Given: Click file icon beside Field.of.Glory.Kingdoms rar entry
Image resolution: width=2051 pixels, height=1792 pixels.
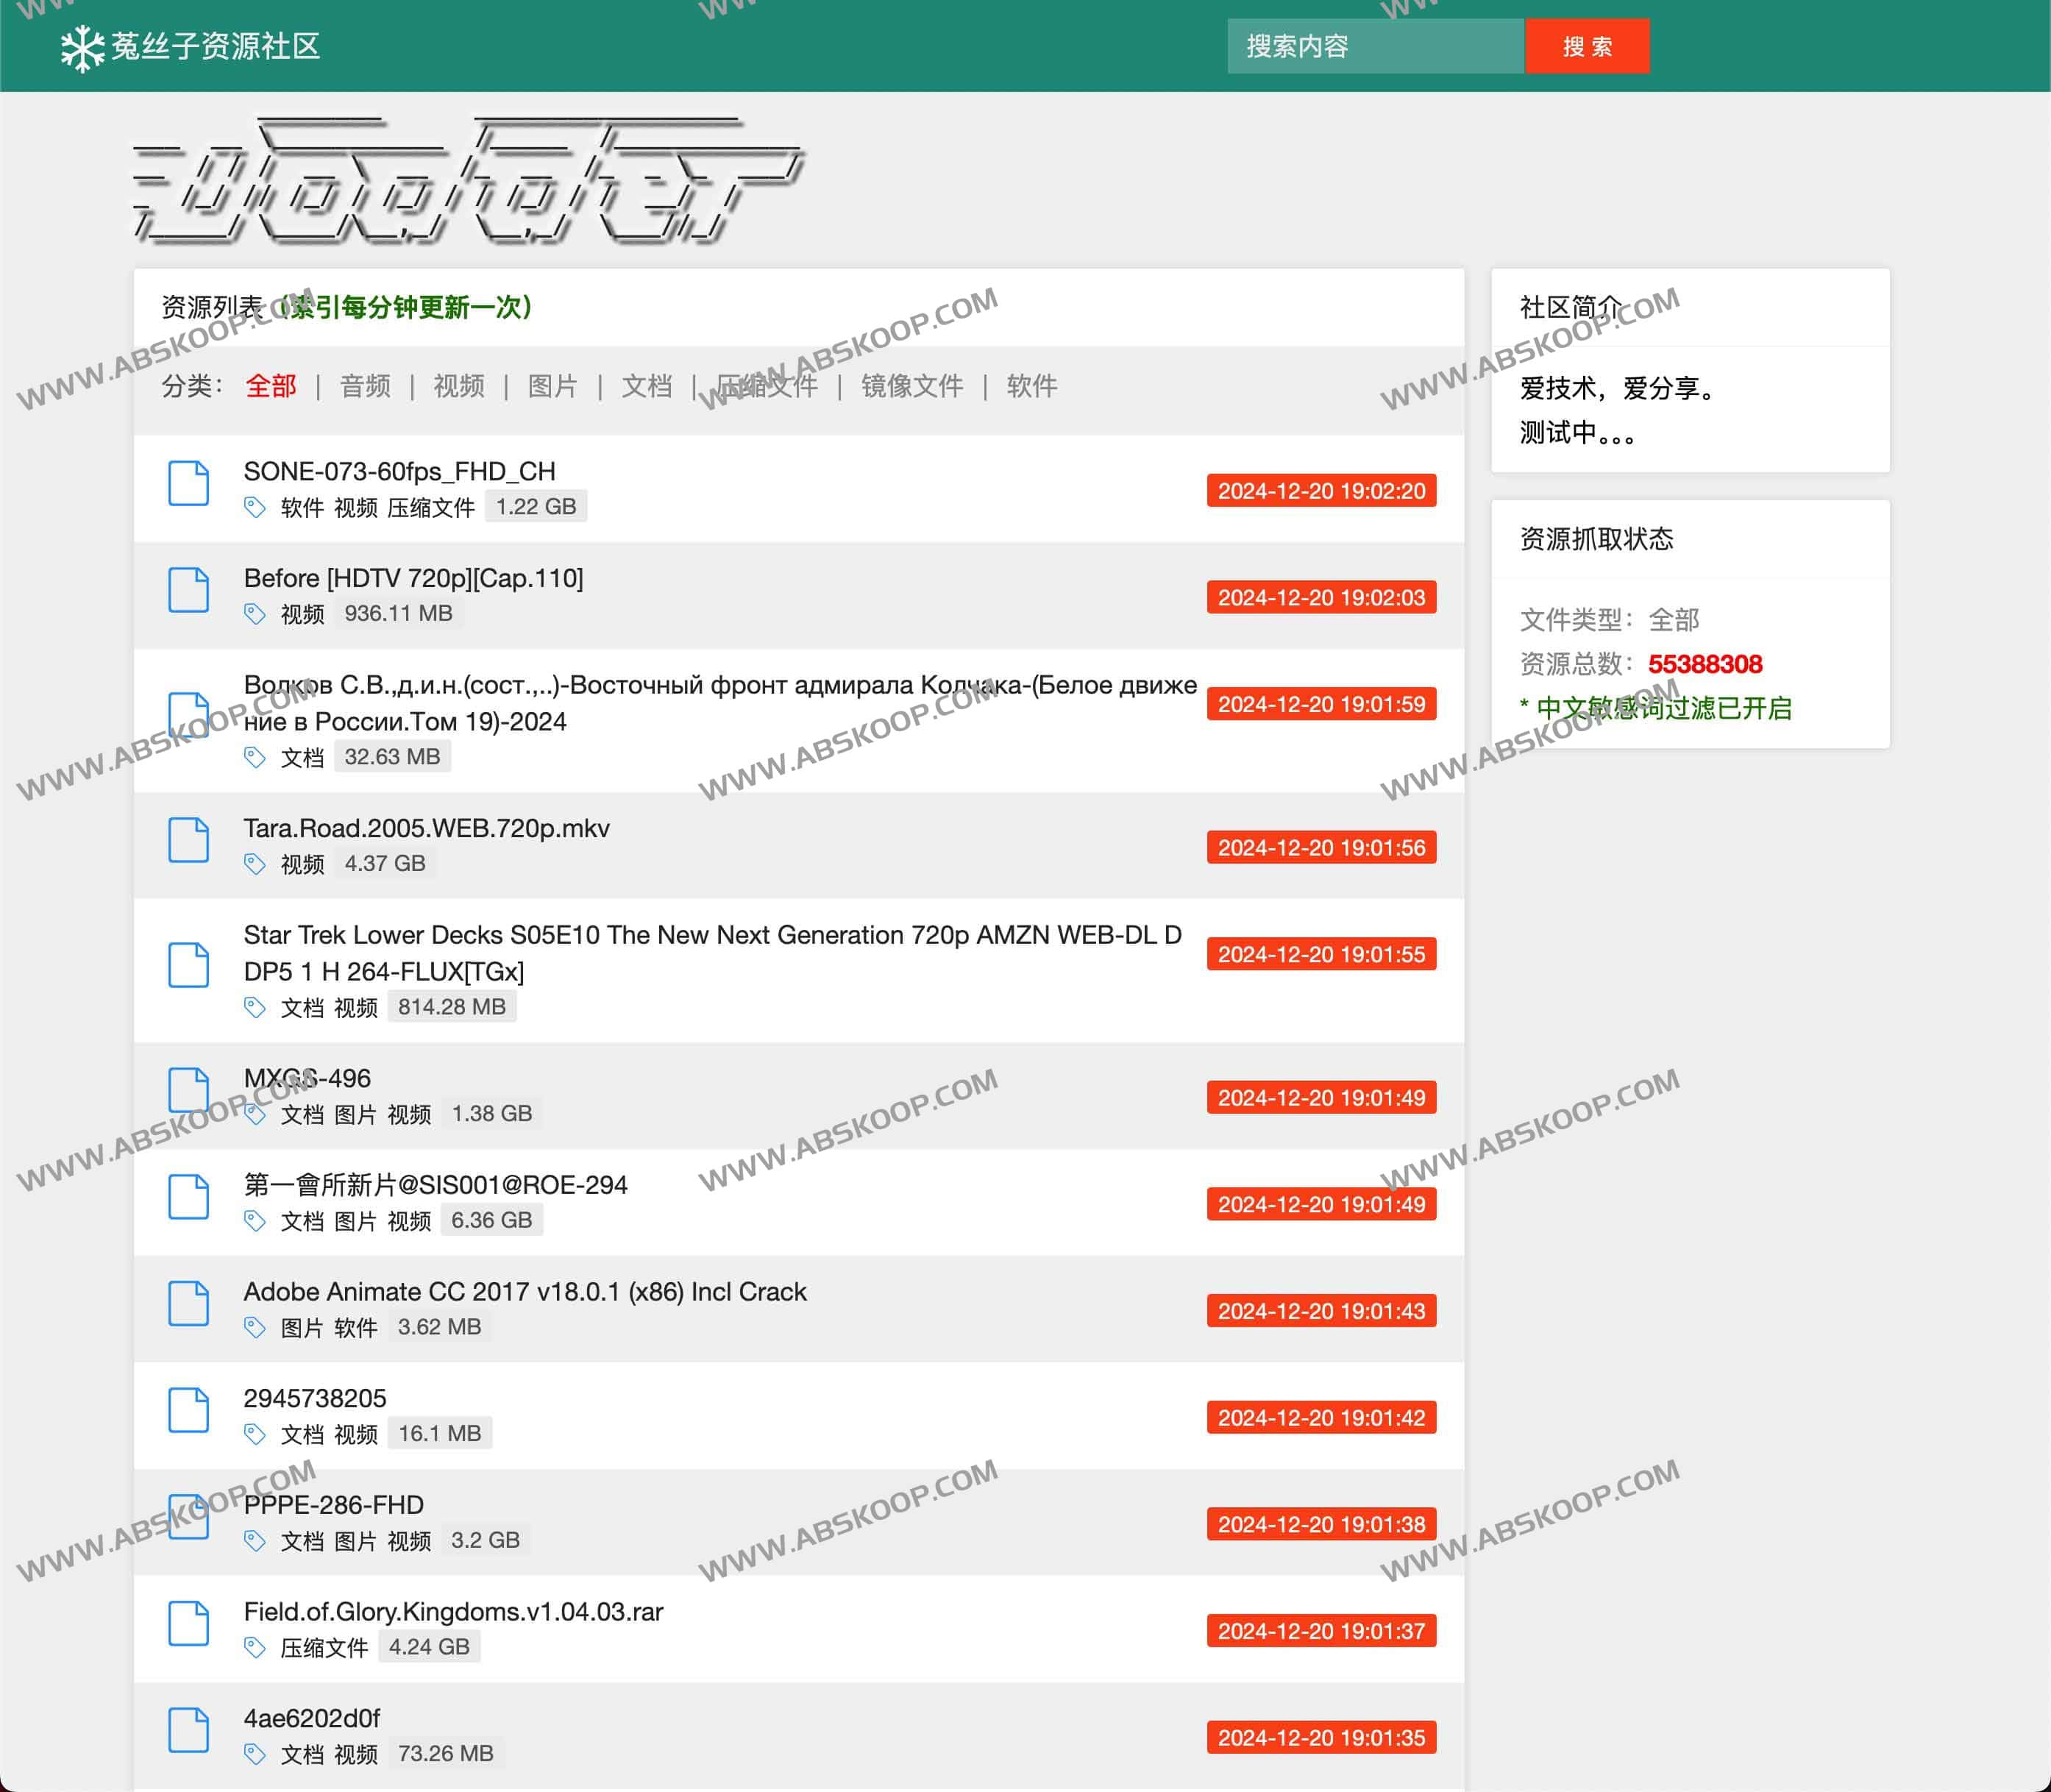Looking at the screenshot, I should pos(188,1624).
